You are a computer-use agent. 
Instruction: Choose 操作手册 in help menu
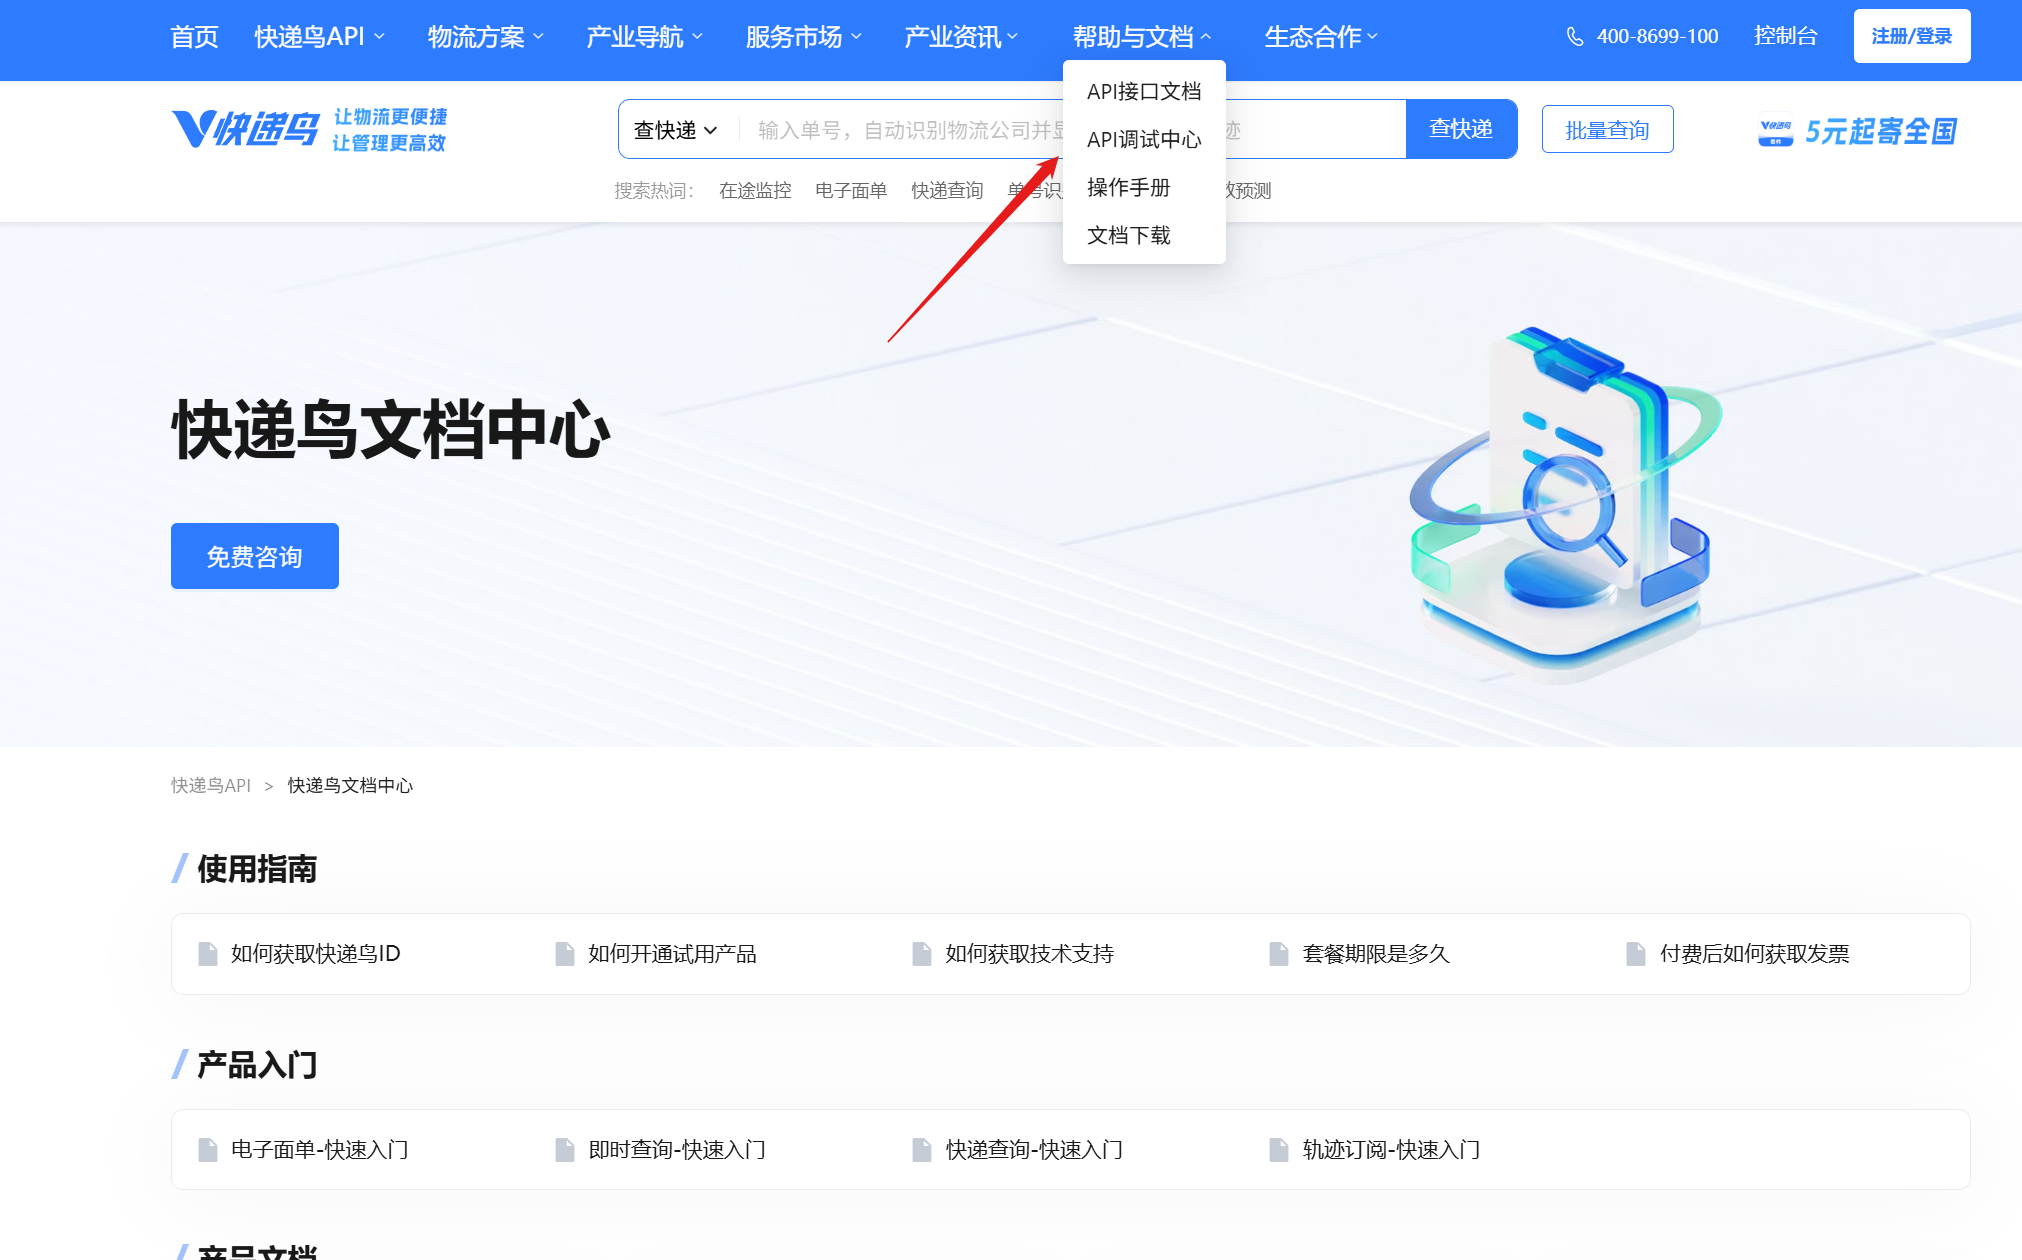[x=1128, y=188]
